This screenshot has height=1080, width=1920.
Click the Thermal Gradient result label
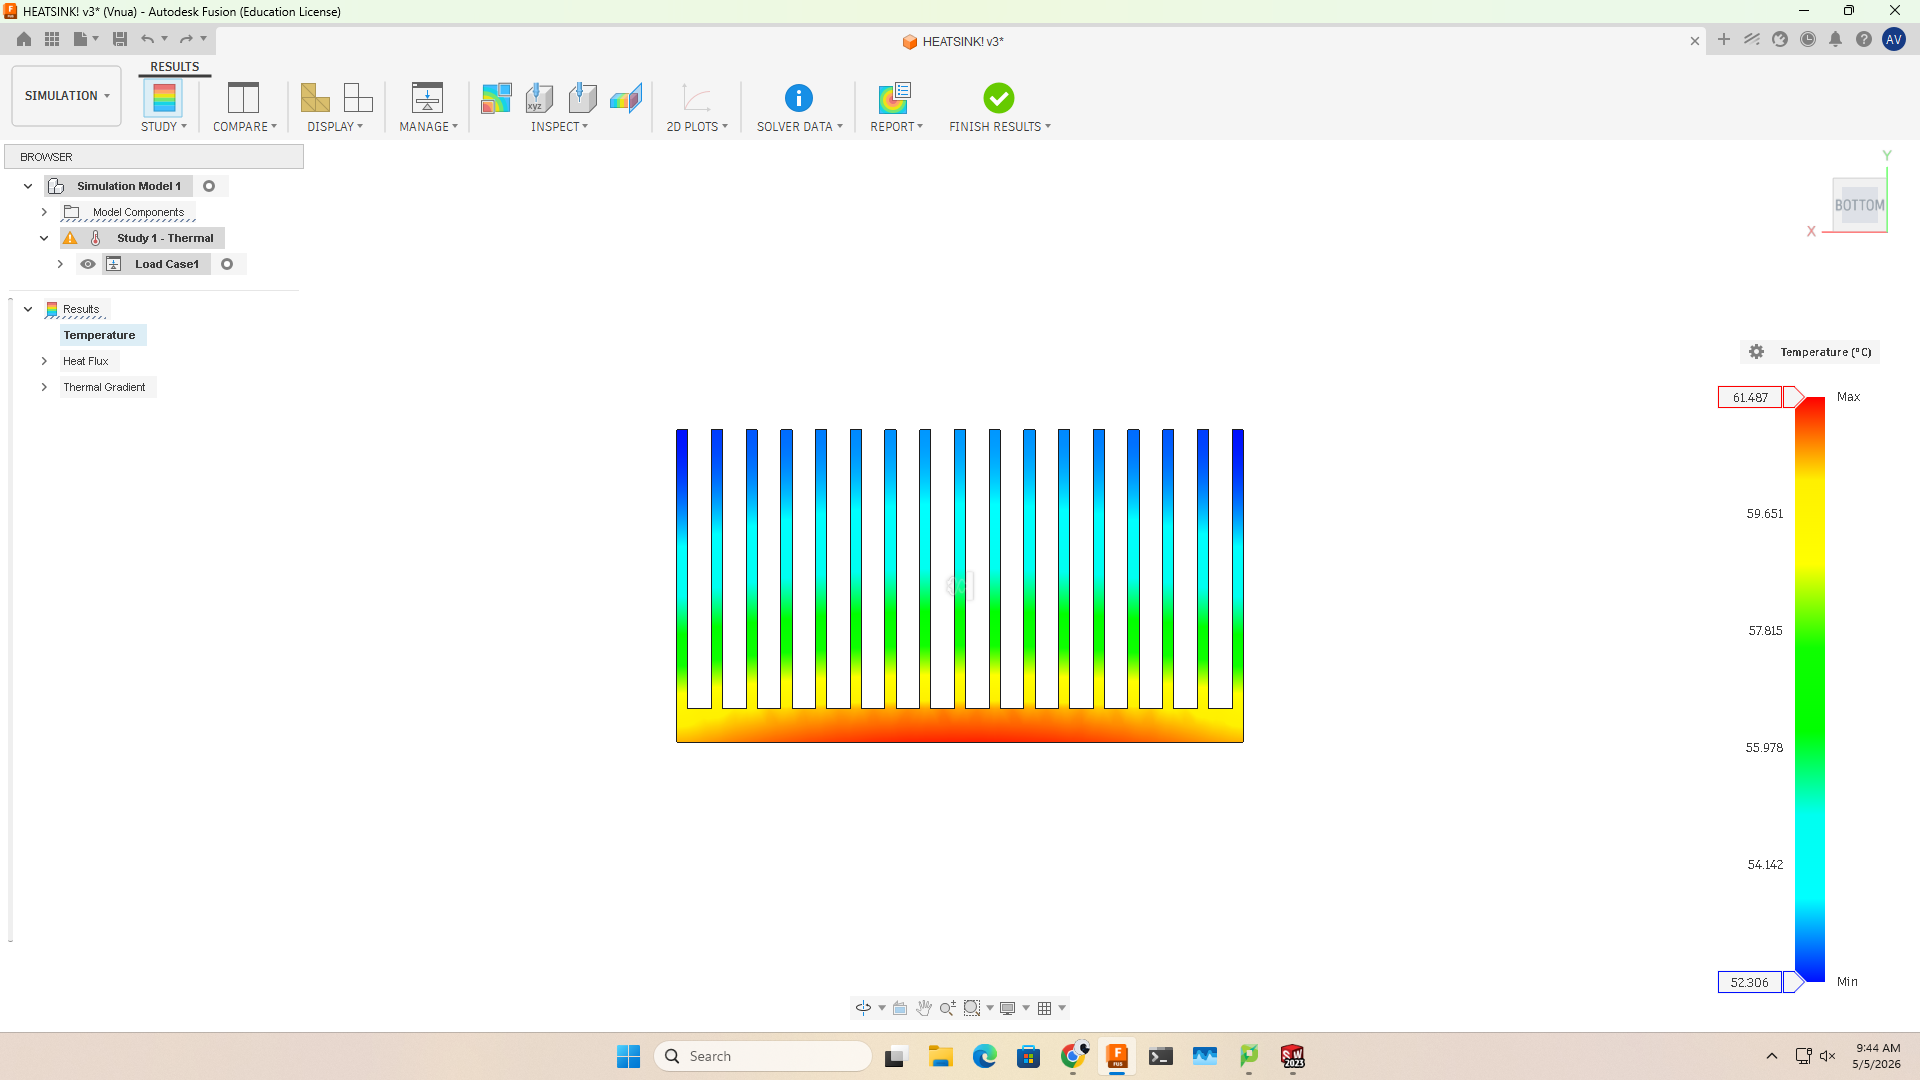[x=104, y=387]
